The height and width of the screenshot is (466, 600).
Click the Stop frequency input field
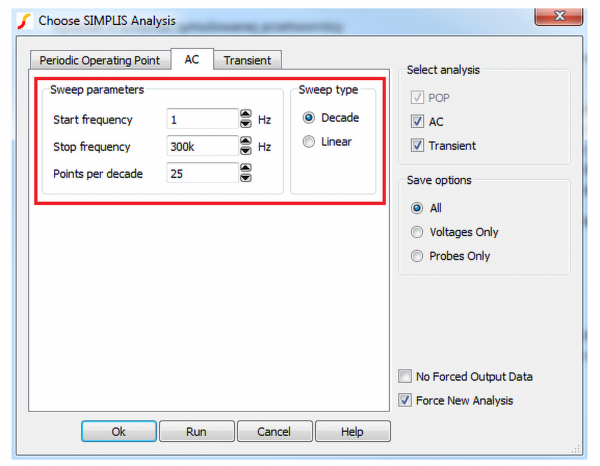point(202,147)
